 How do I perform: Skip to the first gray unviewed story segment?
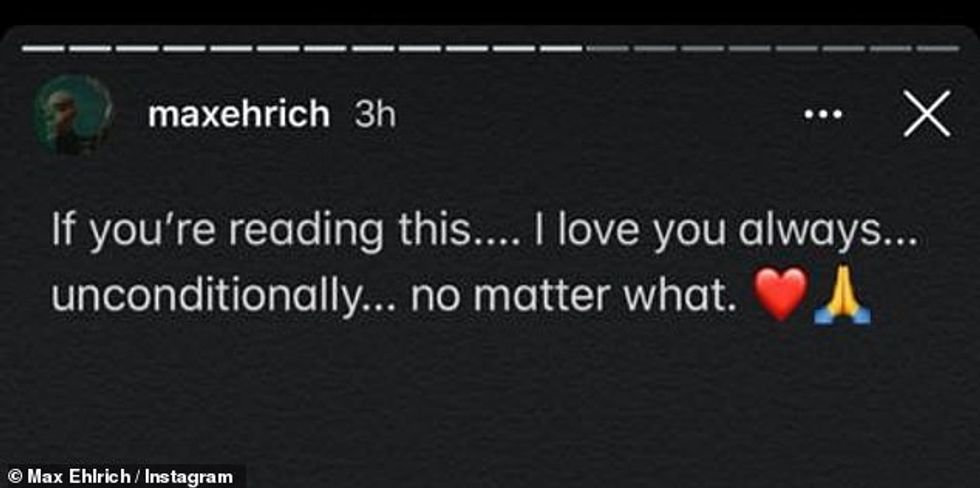607,48
